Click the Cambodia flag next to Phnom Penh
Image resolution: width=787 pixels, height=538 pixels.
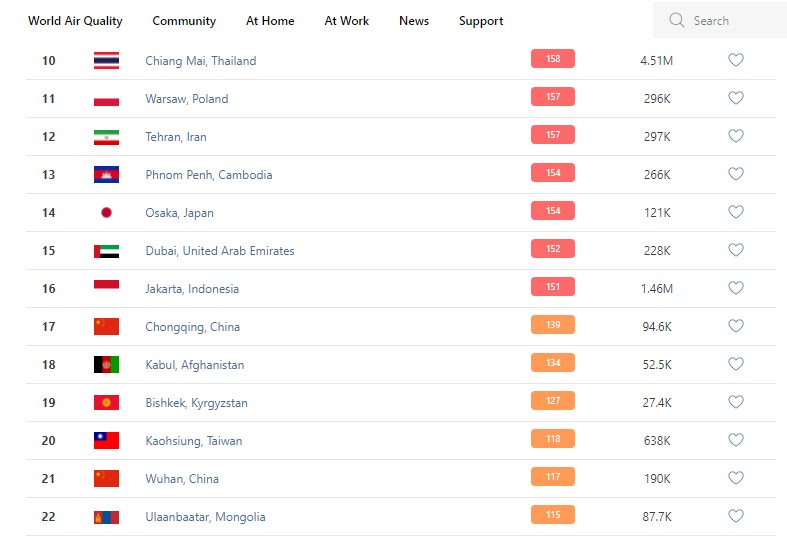coord(106,175)
